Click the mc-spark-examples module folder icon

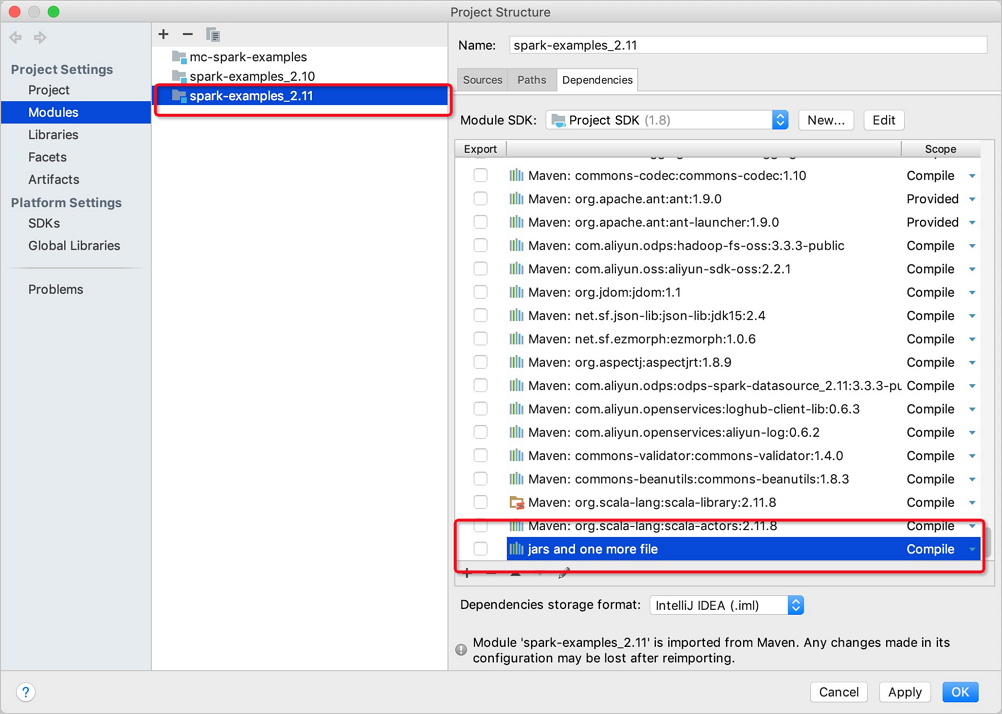pos(180,57)
